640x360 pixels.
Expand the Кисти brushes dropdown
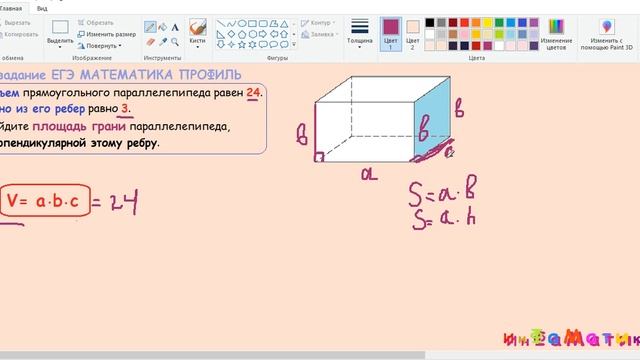(198, 47)
